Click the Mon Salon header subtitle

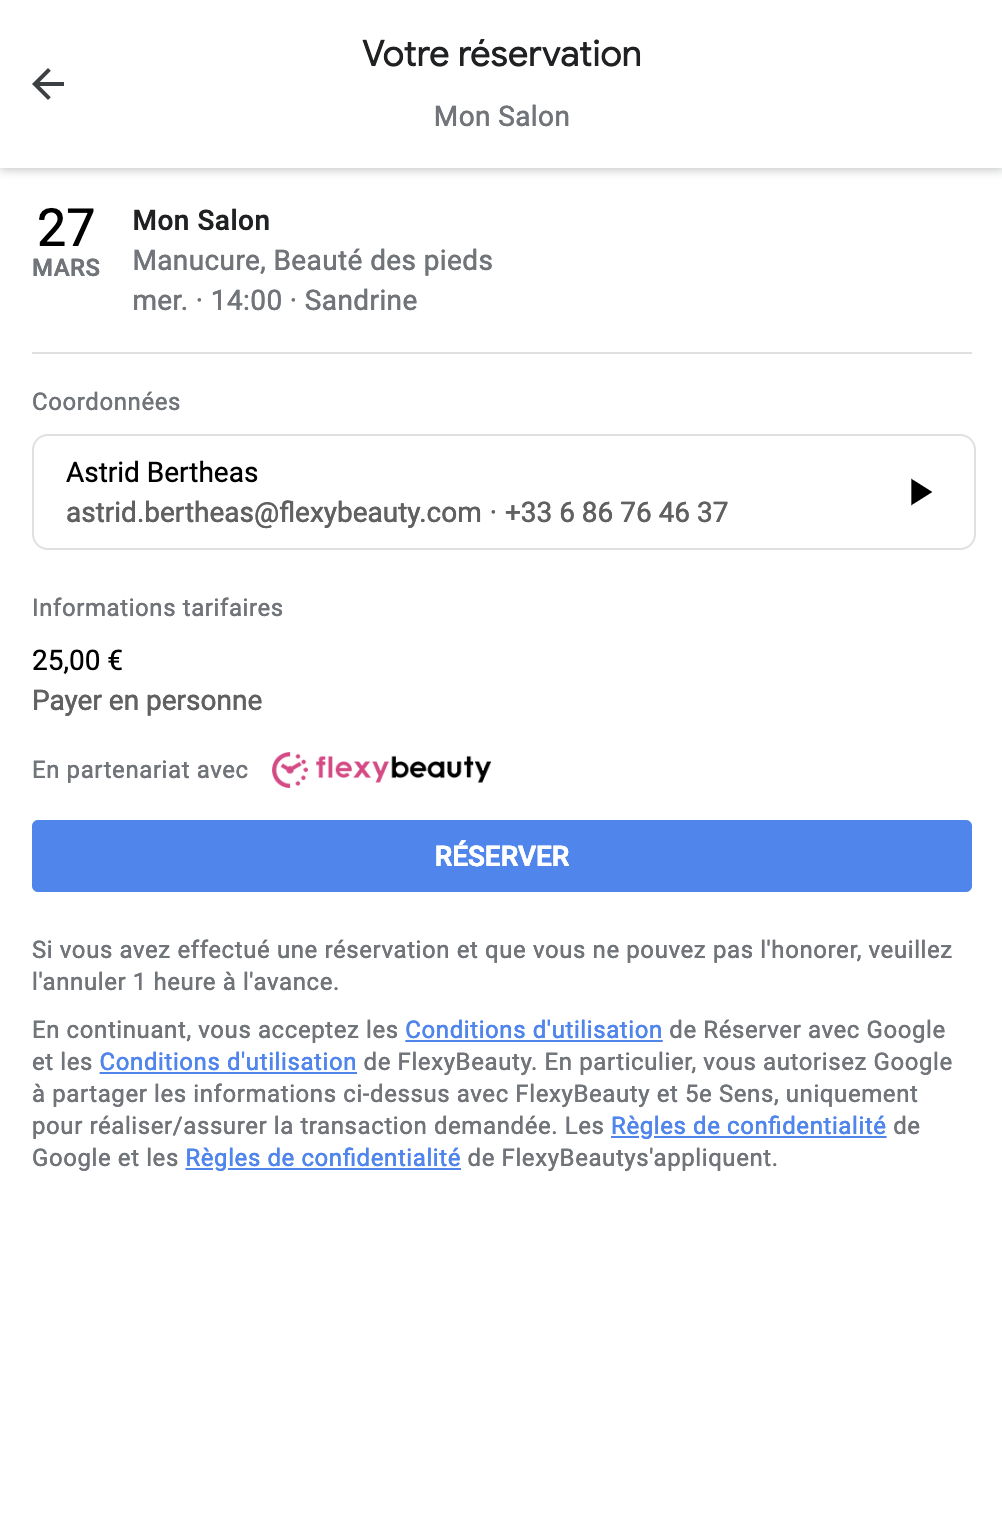click(502, 116)
